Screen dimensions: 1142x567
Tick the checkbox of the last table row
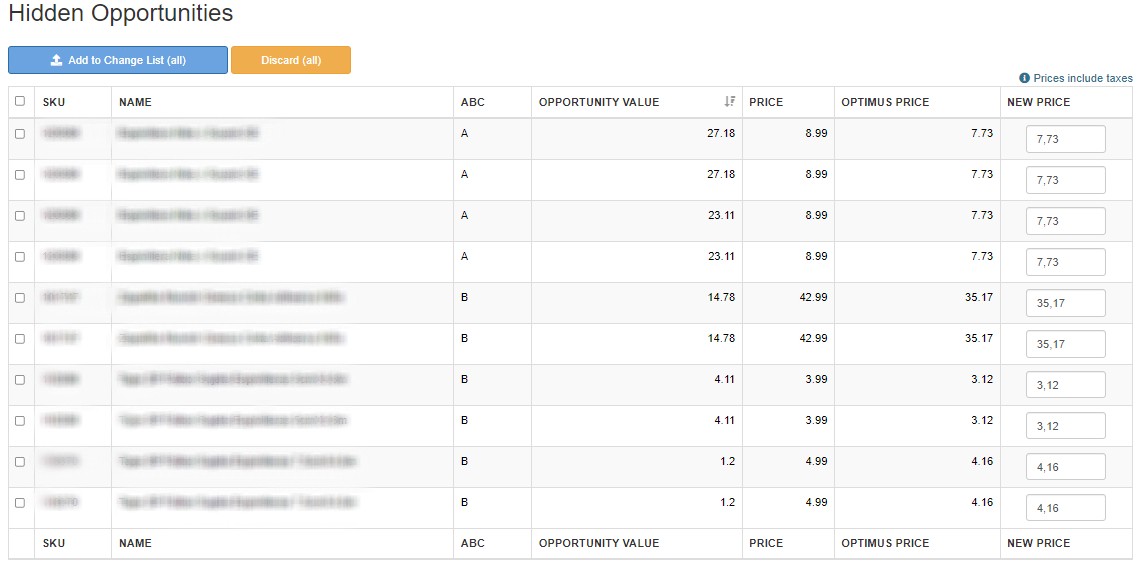coord(20,502)
